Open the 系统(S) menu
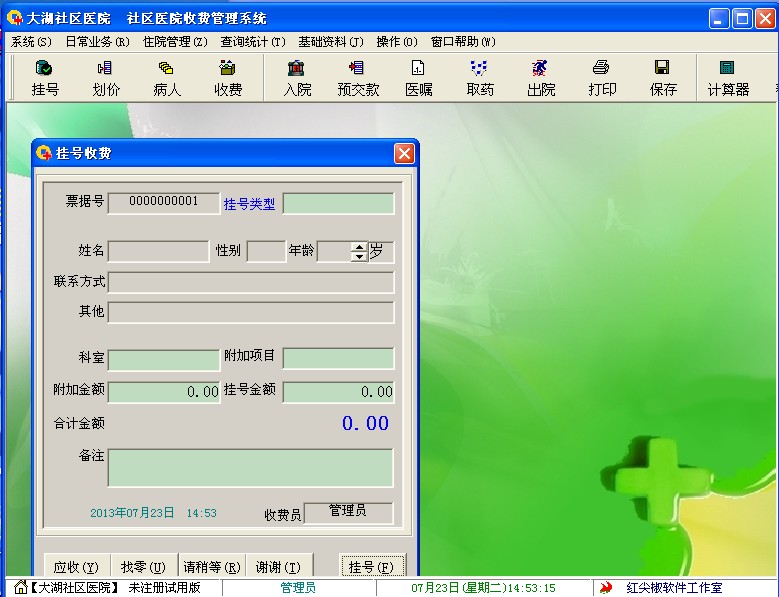 point(31,42)
